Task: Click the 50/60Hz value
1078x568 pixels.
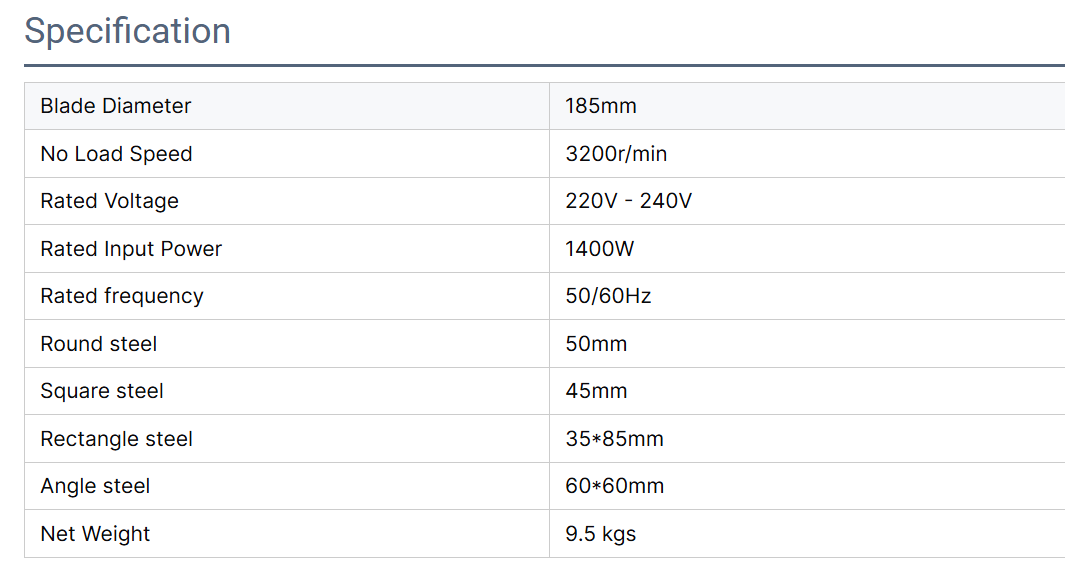Action: [x=608, y=296]
